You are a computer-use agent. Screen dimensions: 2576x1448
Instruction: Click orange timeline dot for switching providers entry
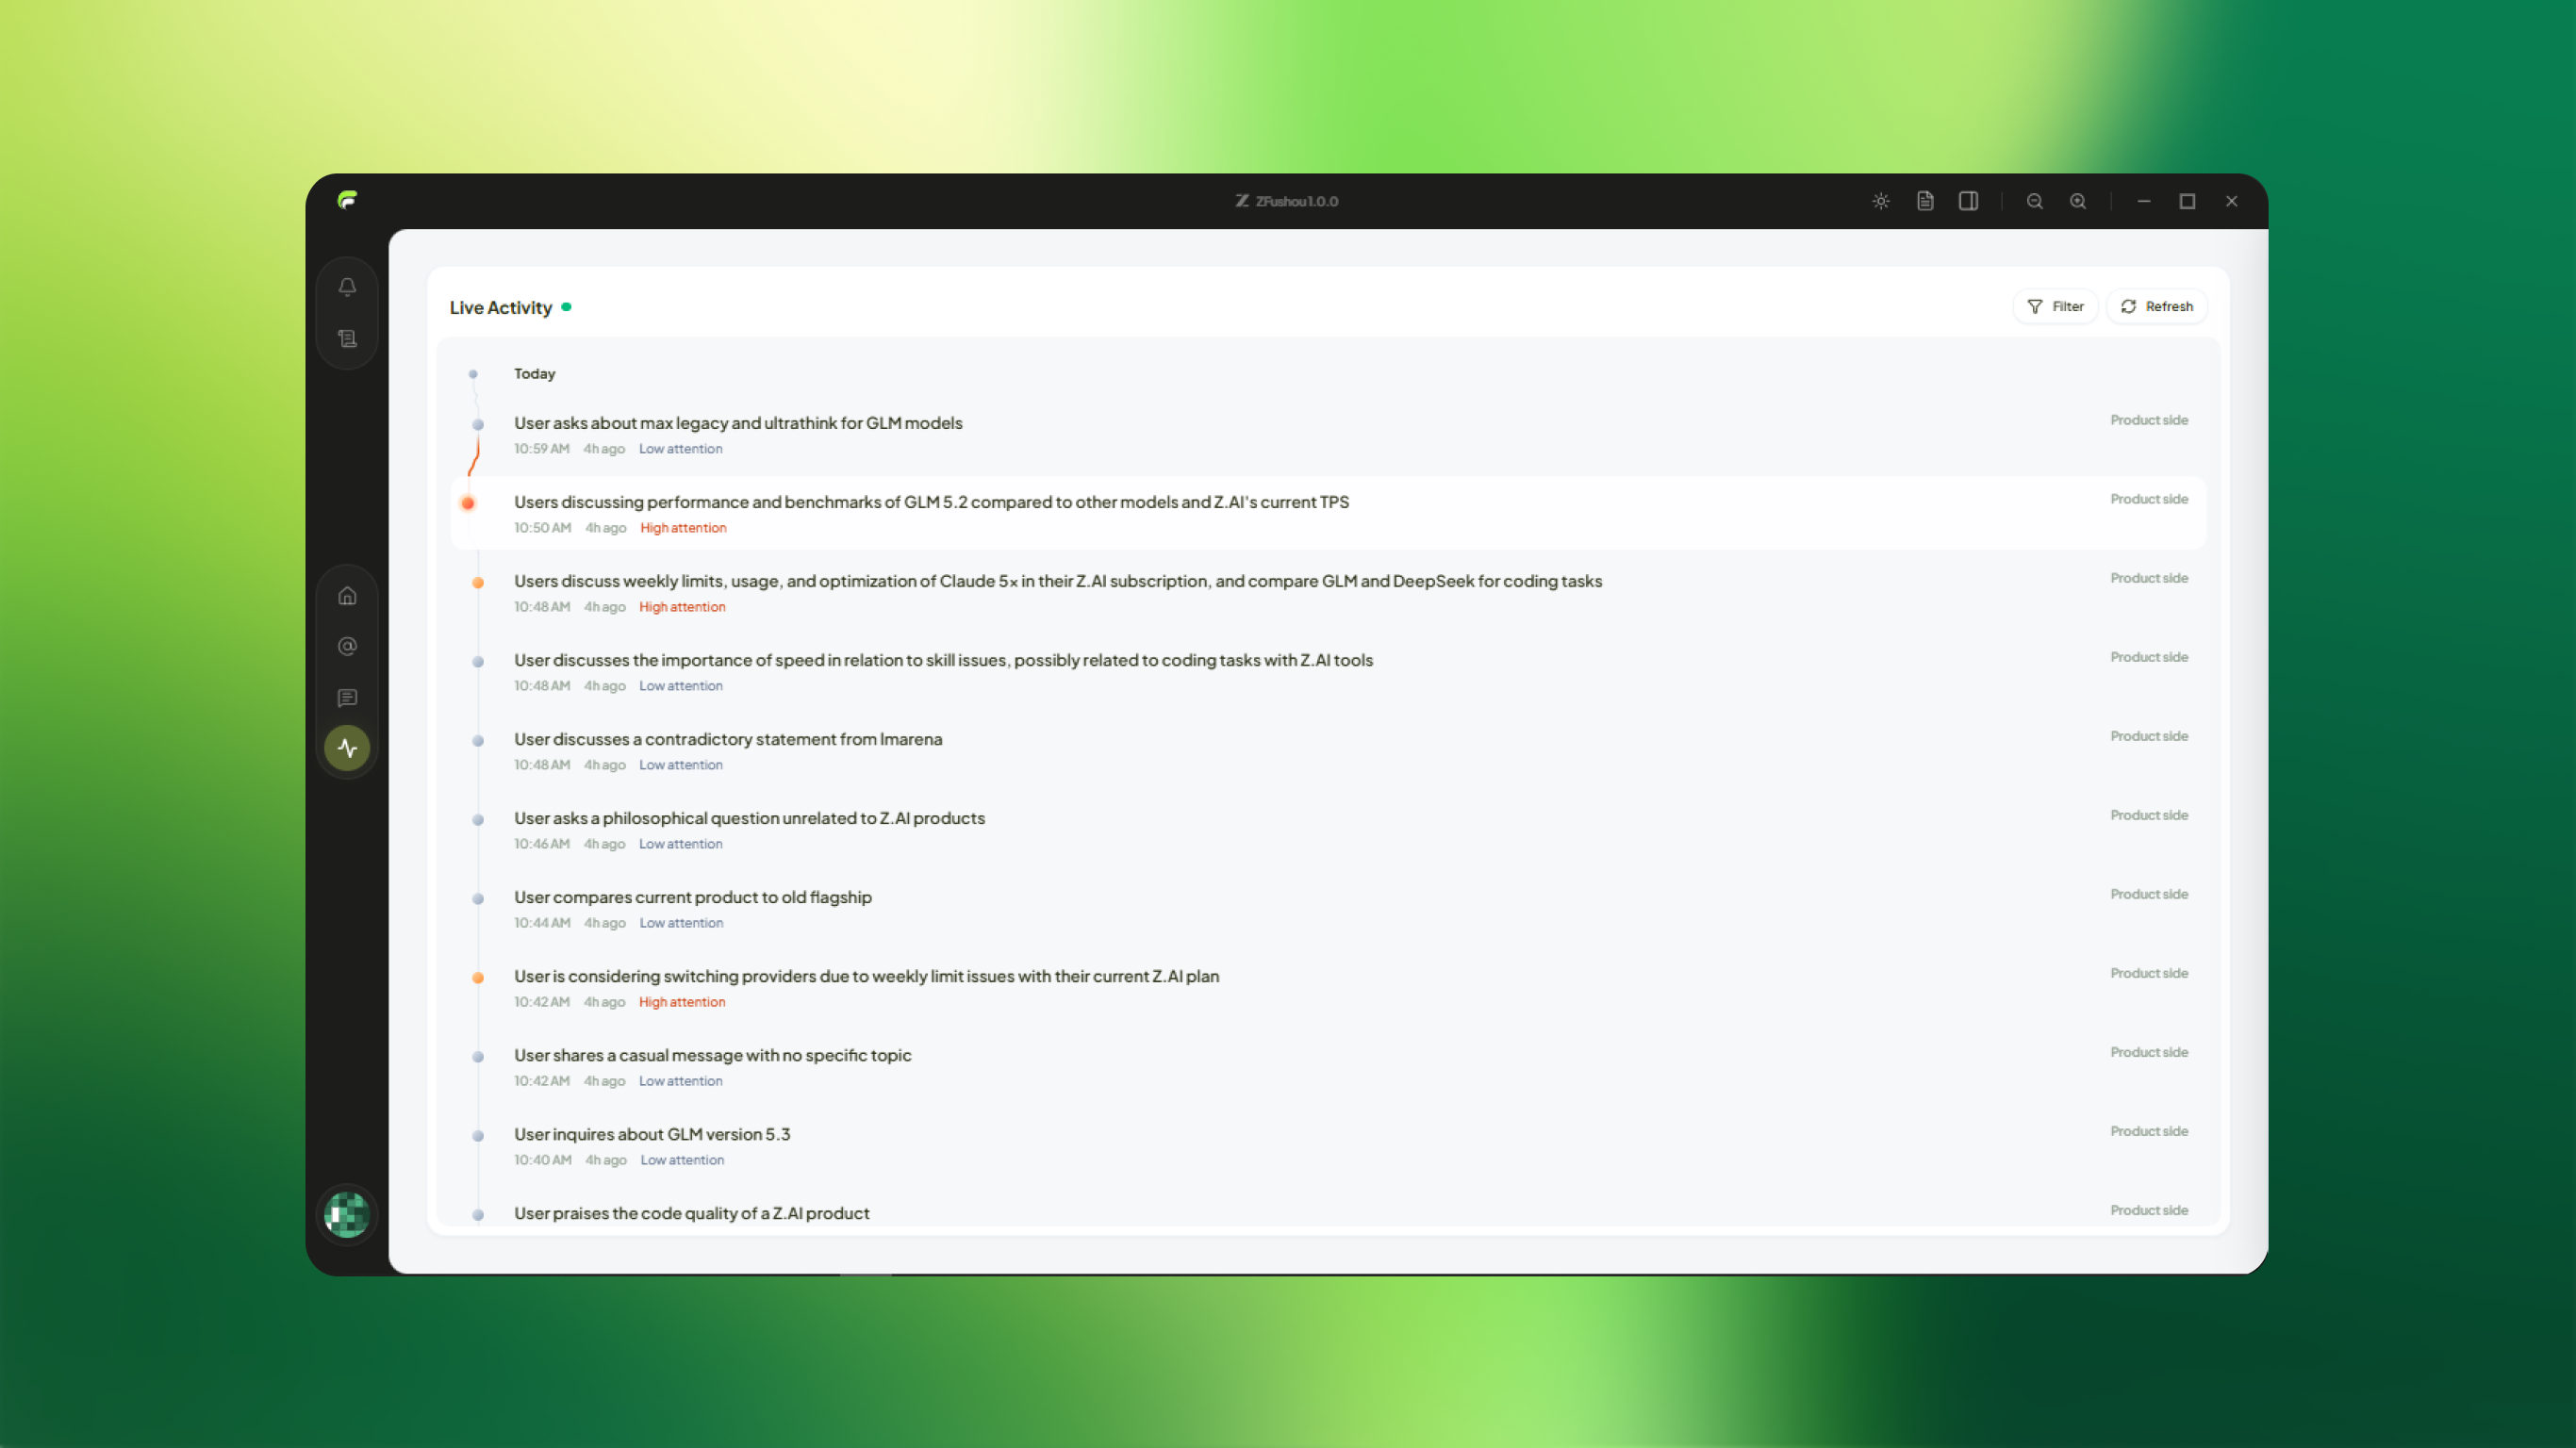[478, 978]
